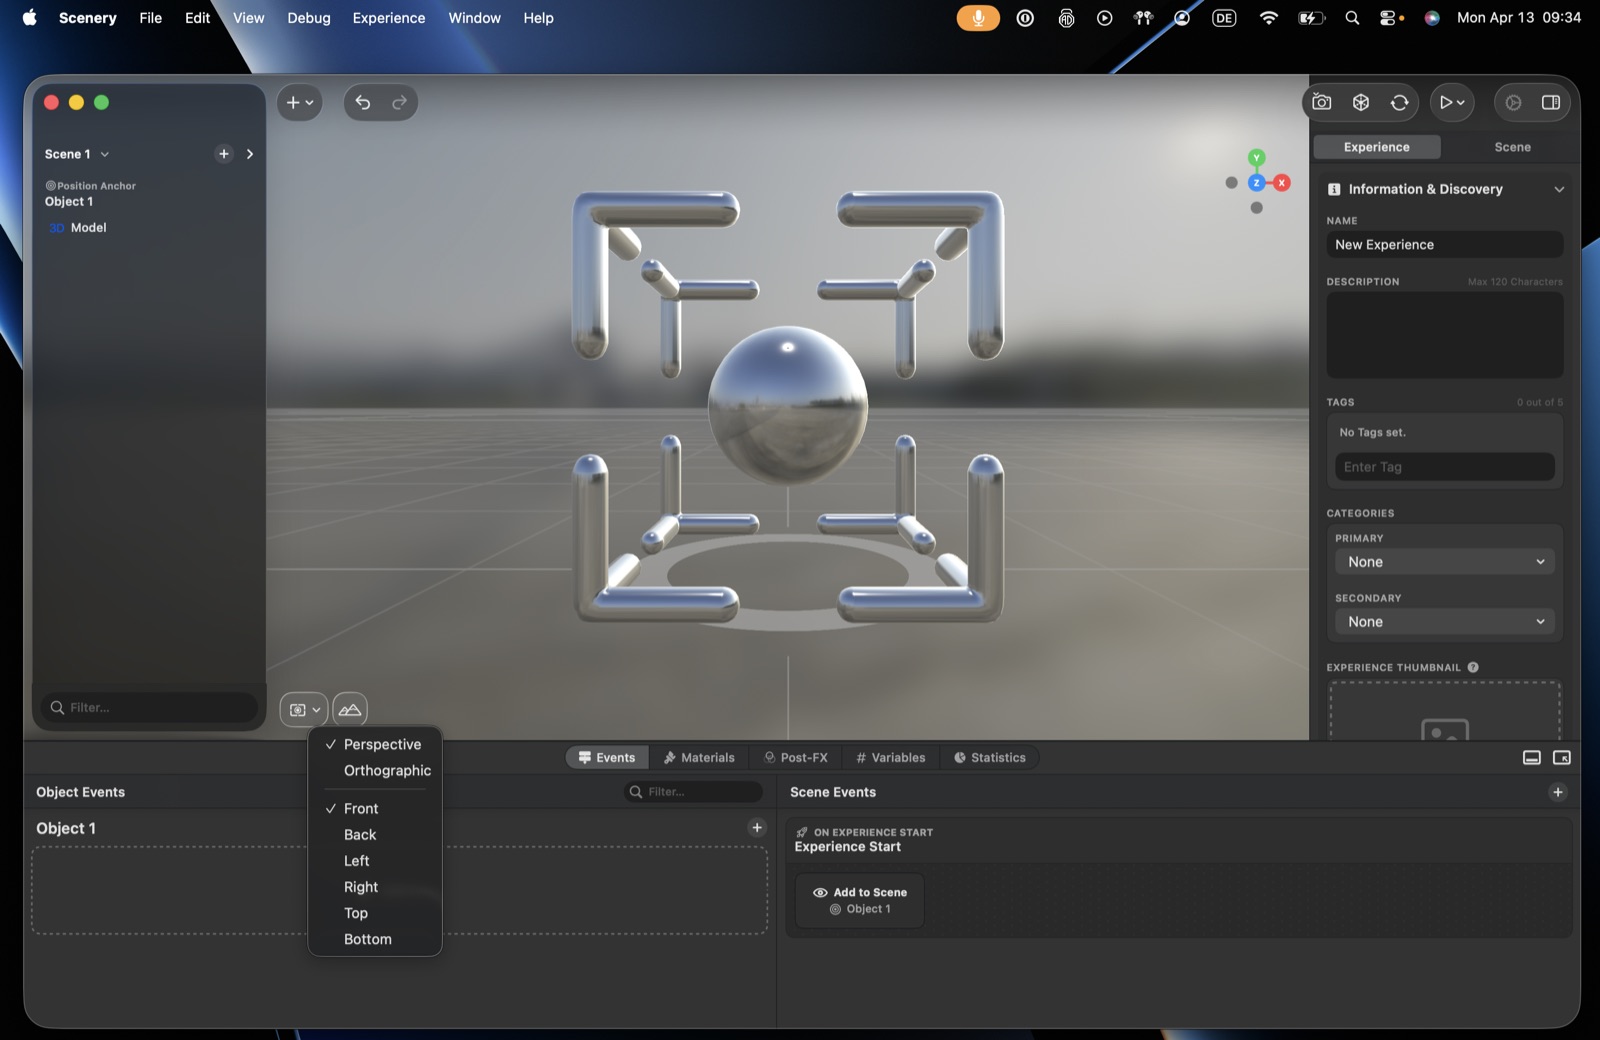Add a new Scene Event
Viewport: 1600px width, 1040px height.
click(1558, 792)
